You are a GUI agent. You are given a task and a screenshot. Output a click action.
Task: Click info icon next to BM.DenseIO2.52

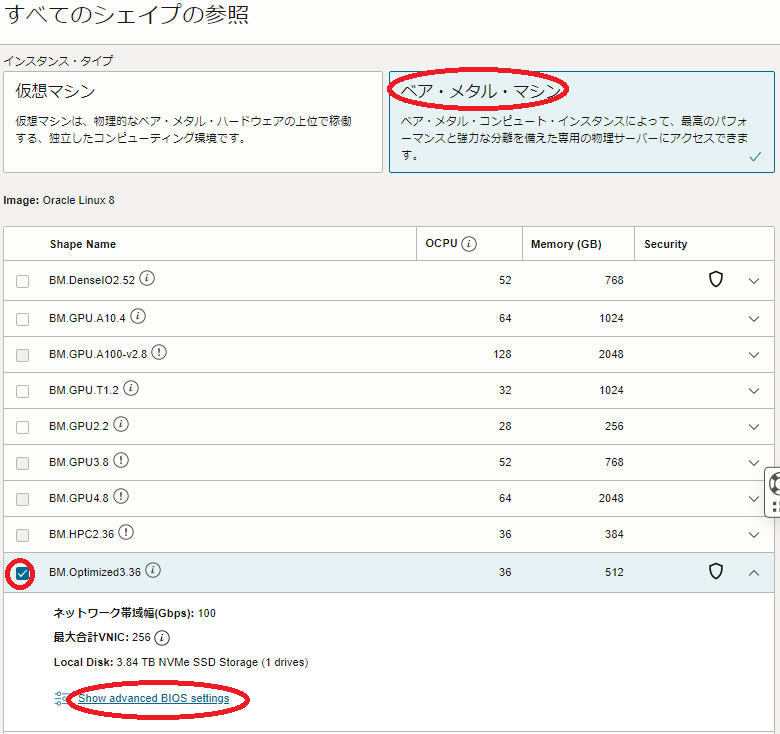point(147,279)
